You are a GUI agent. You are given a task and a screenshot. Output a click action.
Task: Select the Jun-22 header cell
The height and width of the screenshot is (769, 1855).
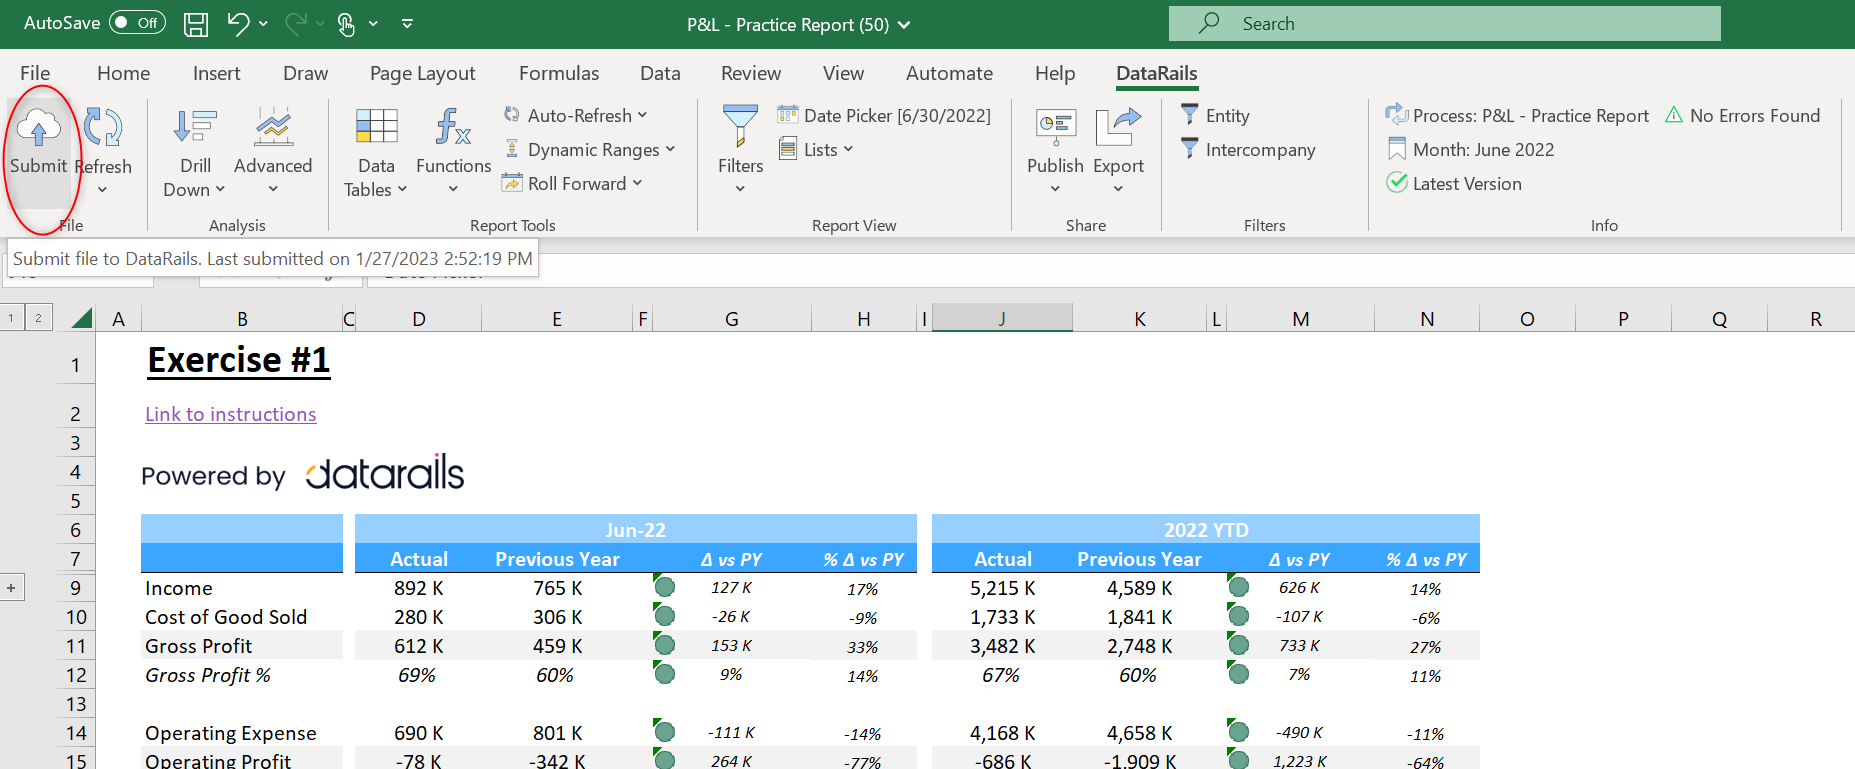tap(635, 529)
